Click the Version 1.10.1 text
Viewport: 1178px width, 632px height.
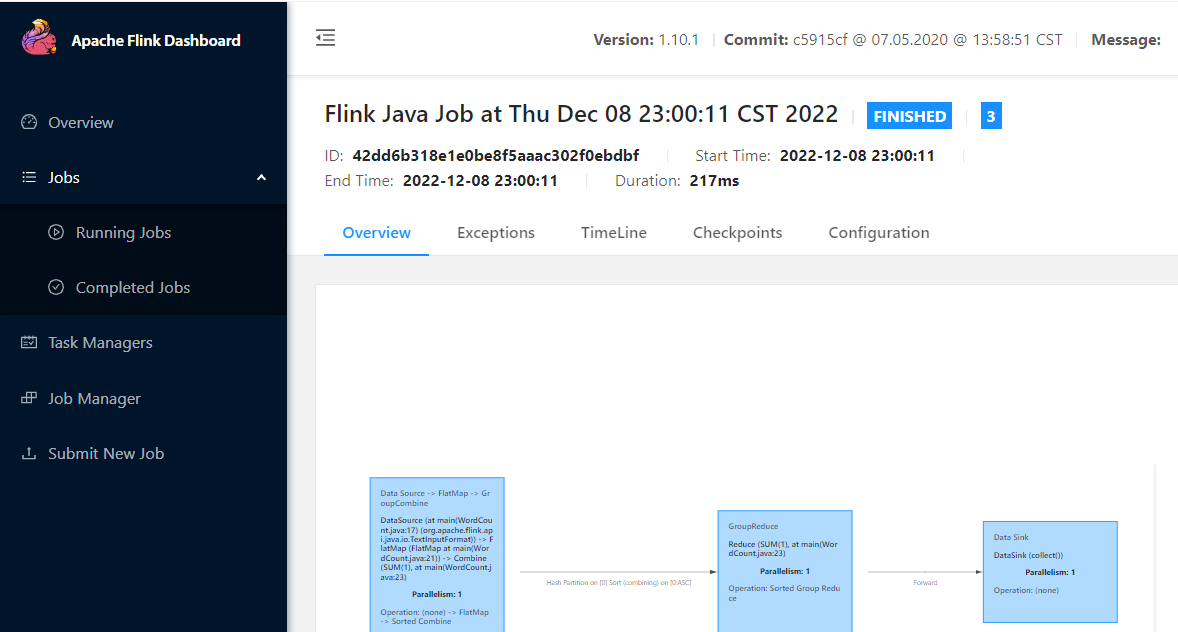[x=646, y=40]
